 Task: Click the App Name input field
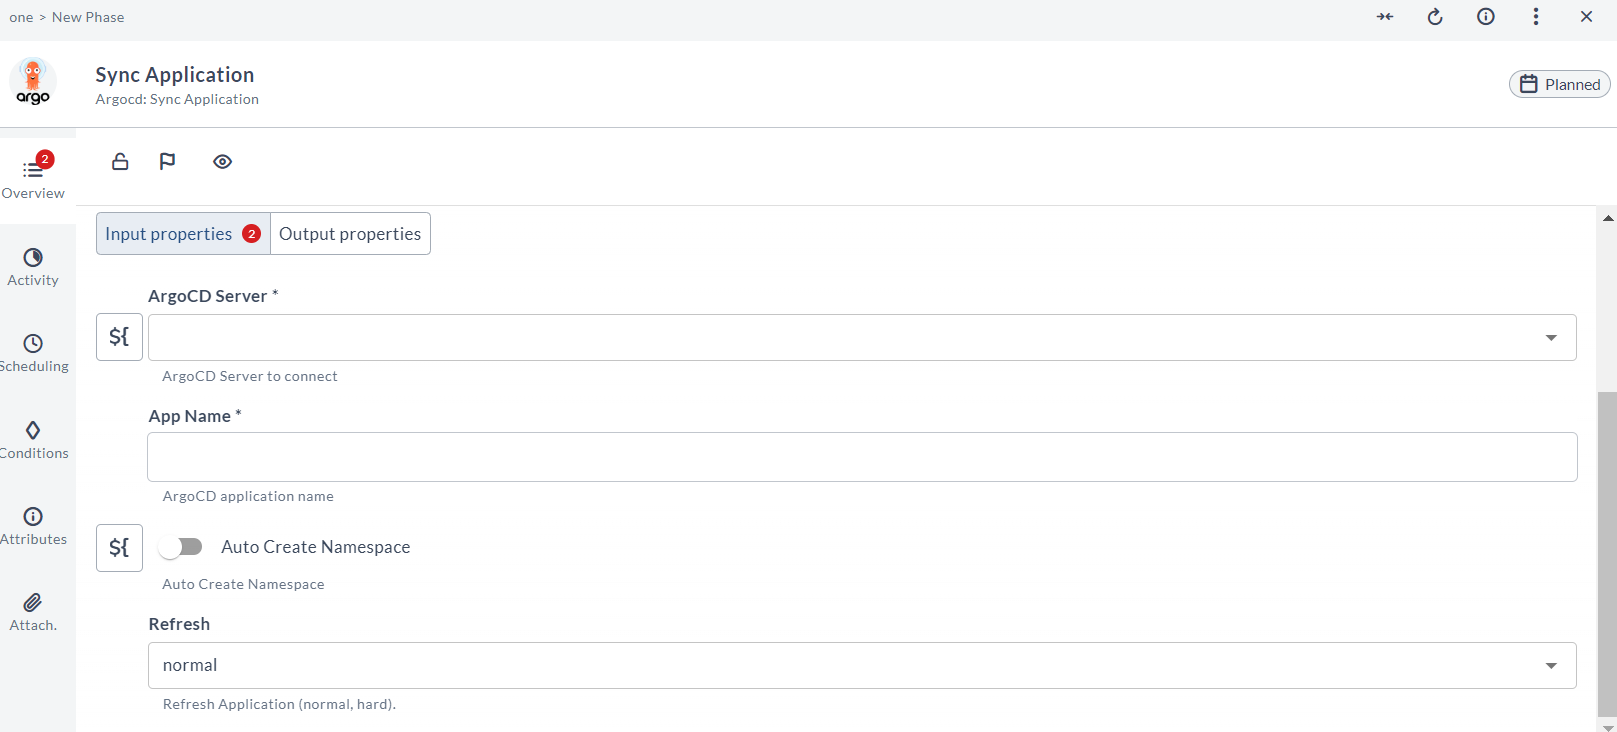862,457
